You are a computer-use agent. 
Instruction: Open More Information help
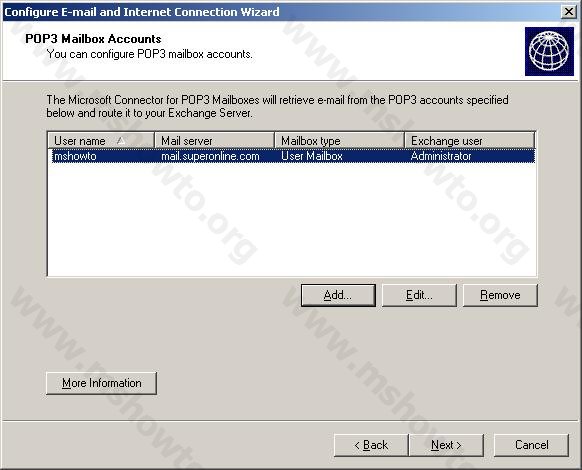(x=101, y=383)
